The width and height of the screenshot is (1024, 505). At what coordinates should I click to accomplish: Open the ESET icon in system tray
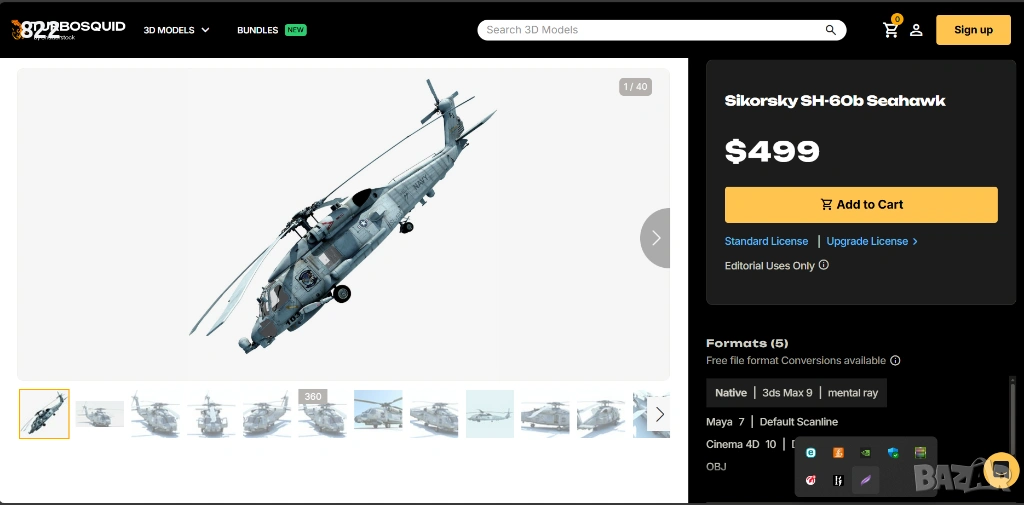click(x=811, y=453)
